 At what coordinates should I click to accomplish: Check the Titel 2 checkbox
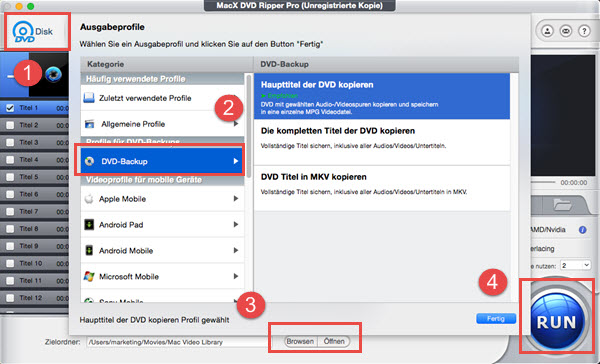(x=10, y=125)
